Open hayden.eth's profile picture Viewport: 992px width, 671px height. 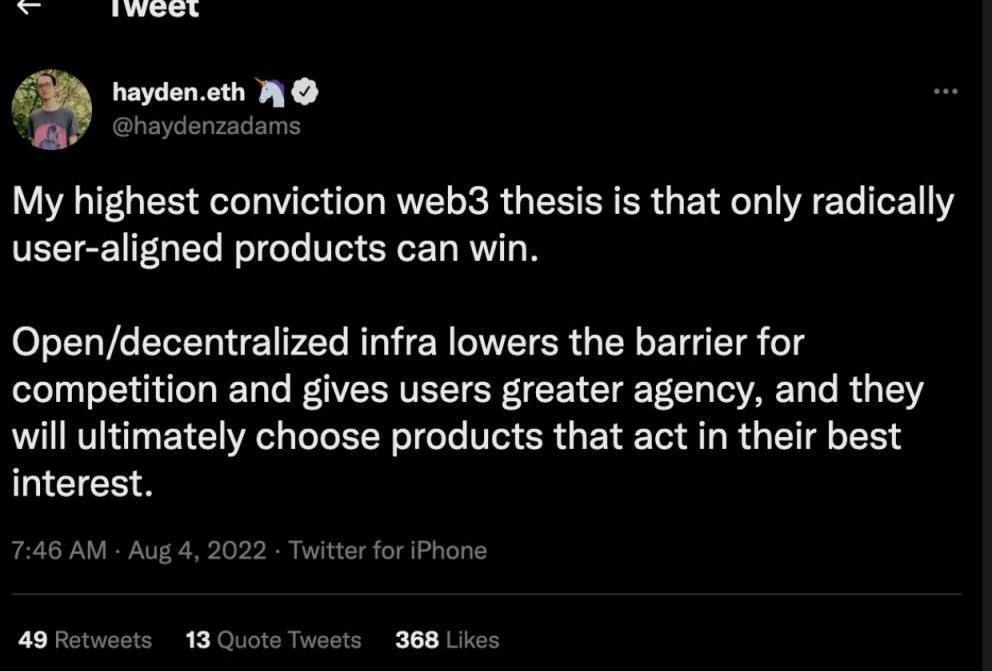[x=51, y=109]
